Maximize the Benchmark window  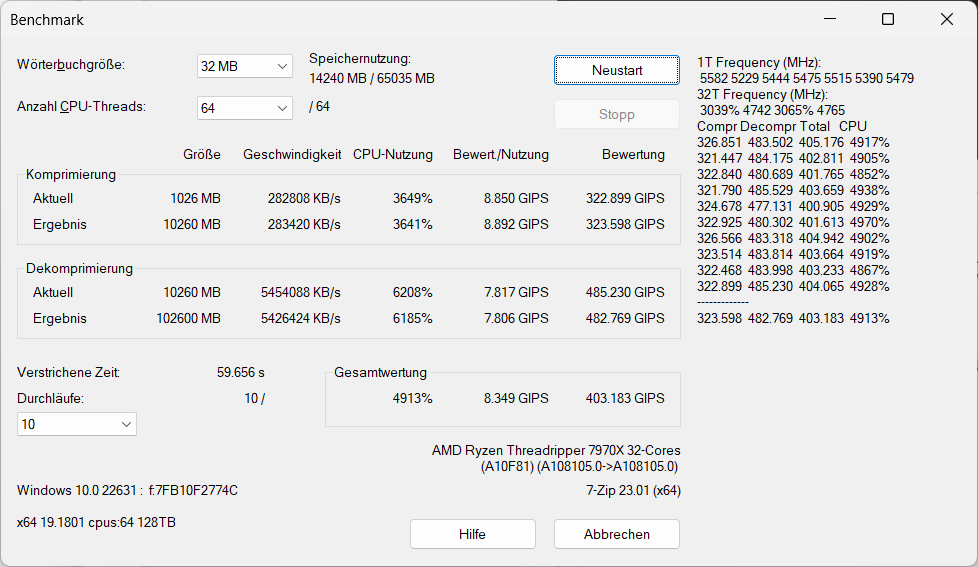click(888, 19)
